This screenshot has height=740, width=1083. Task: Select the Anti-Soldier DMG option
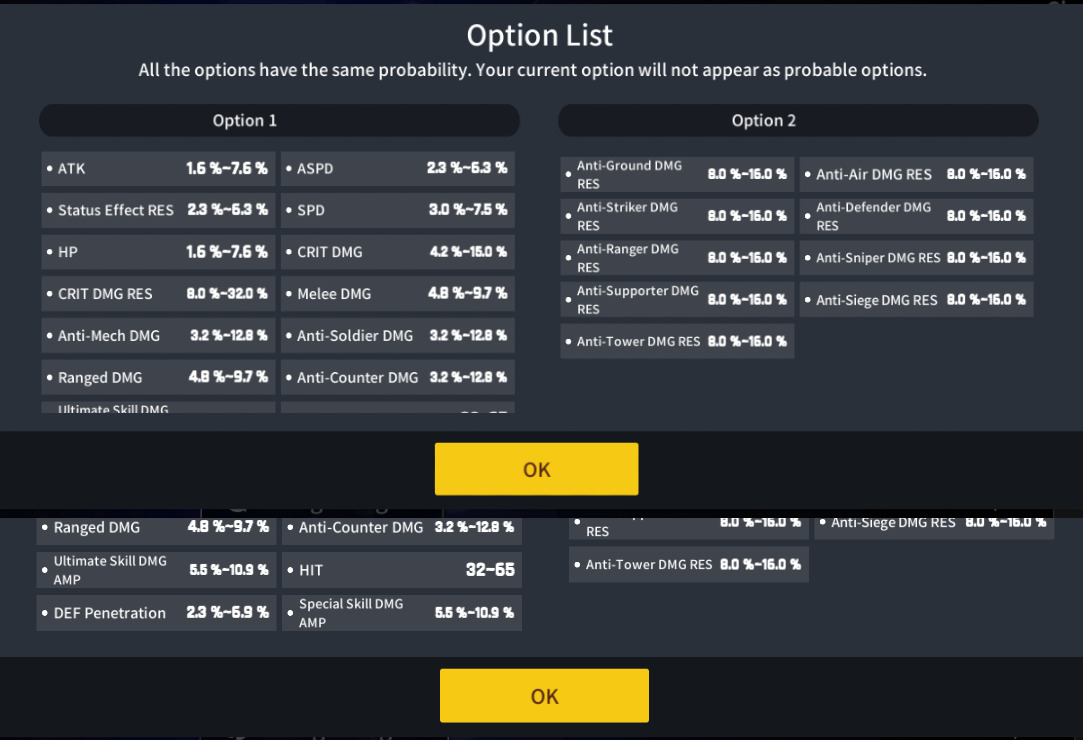point(397,336)
